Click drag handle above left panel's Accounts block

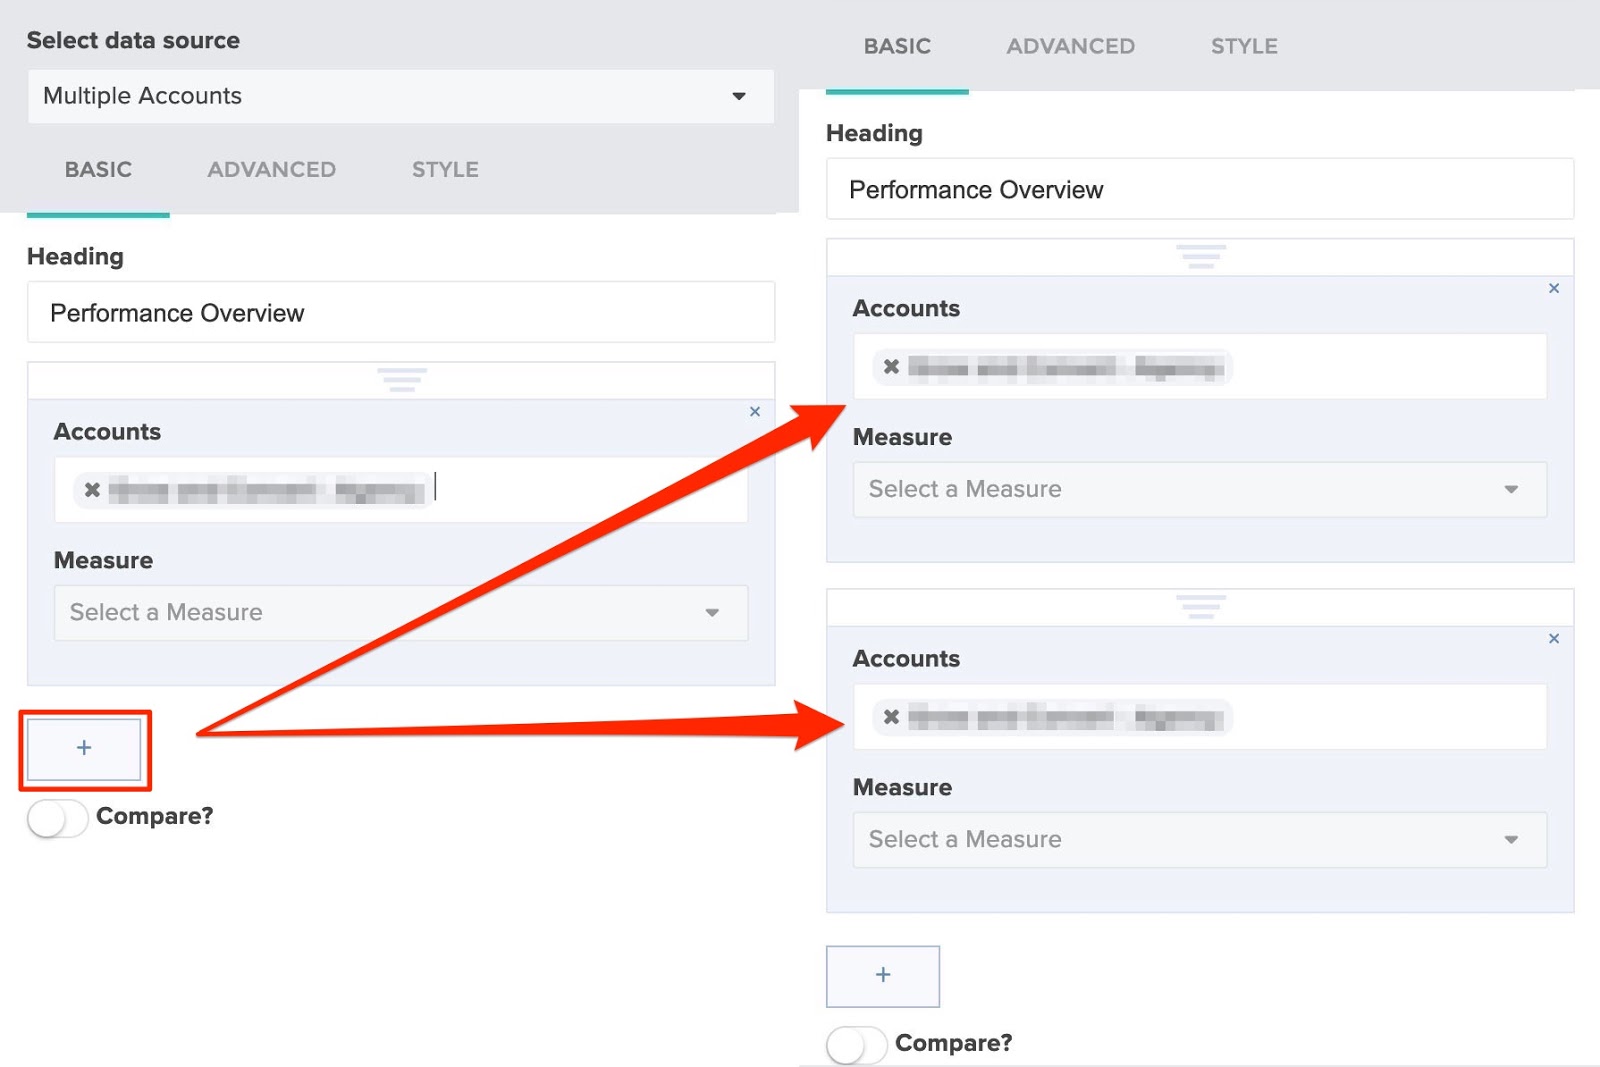coord(401,380)
